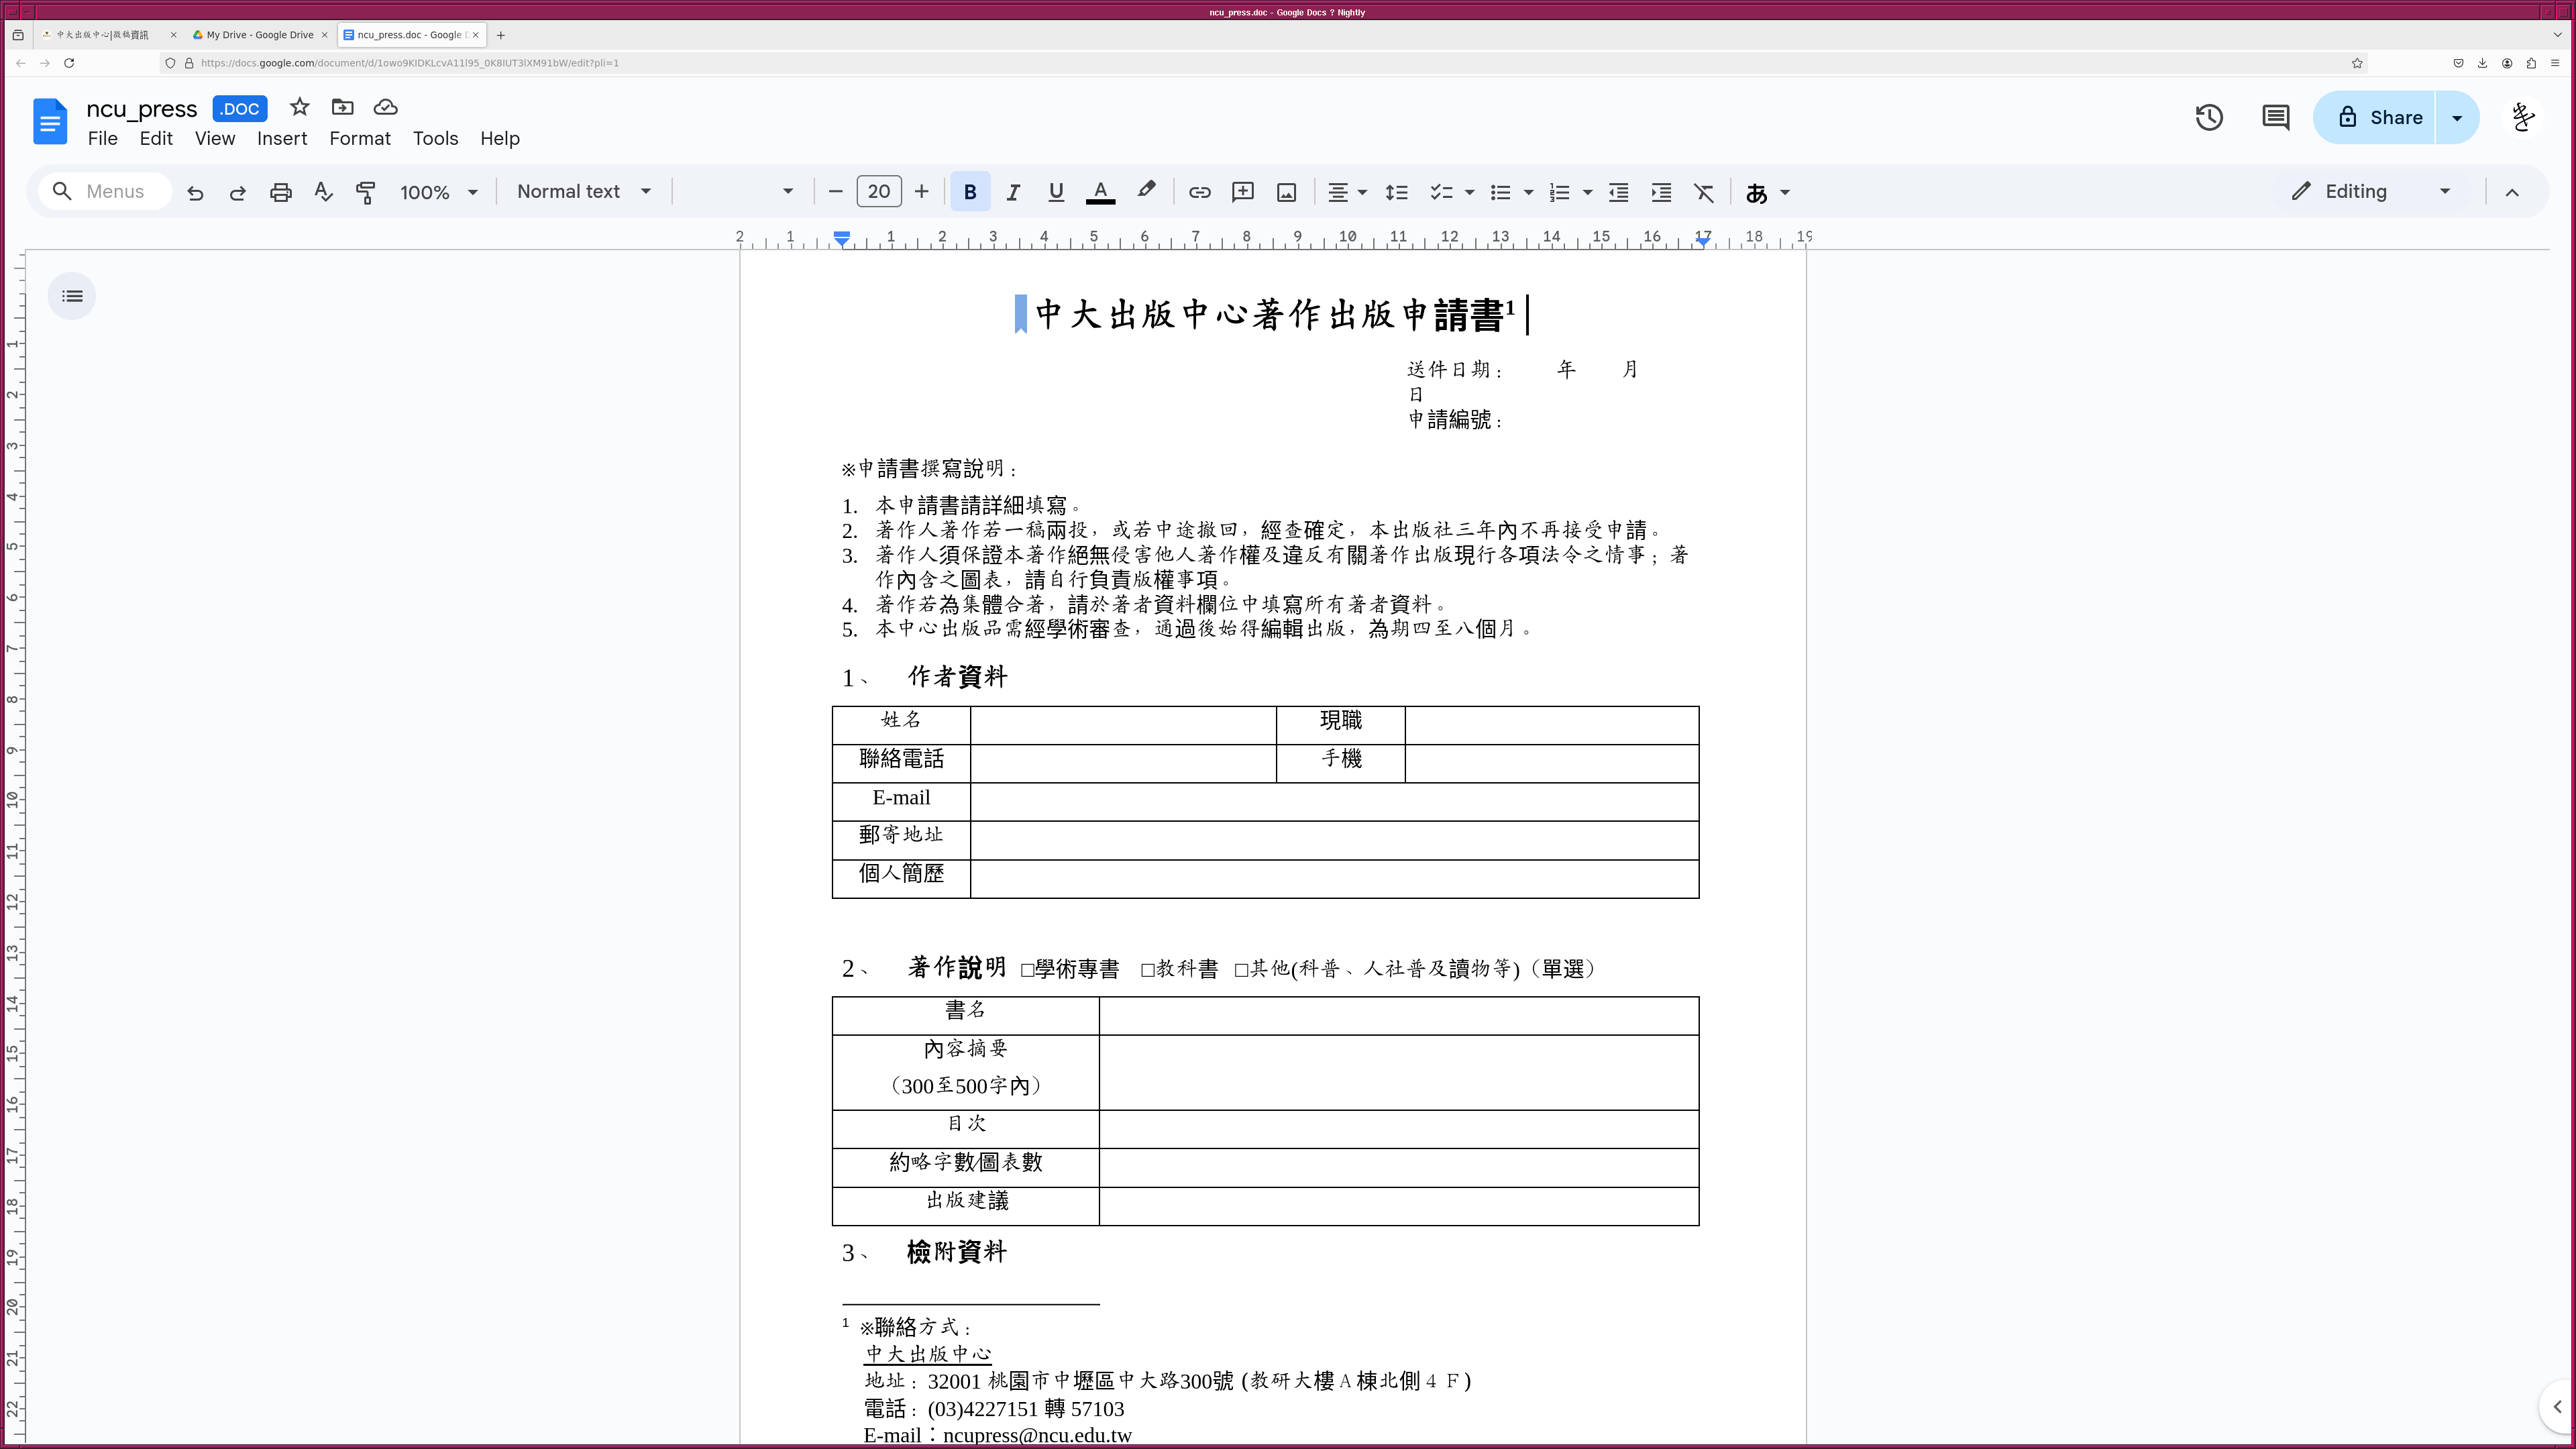Image resolution: width=2576 pixels, height=1449 pixels.
Task: Toggle italic text formatting
Action: [x=1013, y=192]
